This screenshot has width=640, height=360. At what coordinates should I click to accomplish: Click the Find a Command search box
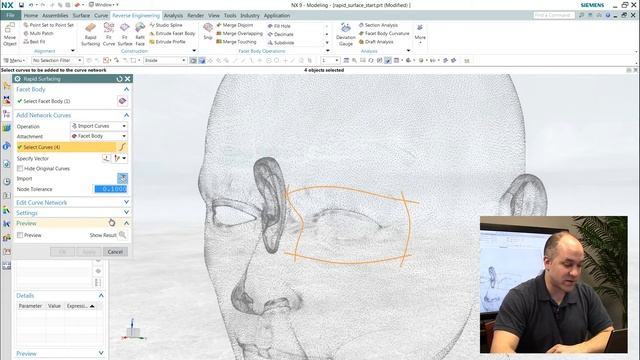[x=554, y=15]
